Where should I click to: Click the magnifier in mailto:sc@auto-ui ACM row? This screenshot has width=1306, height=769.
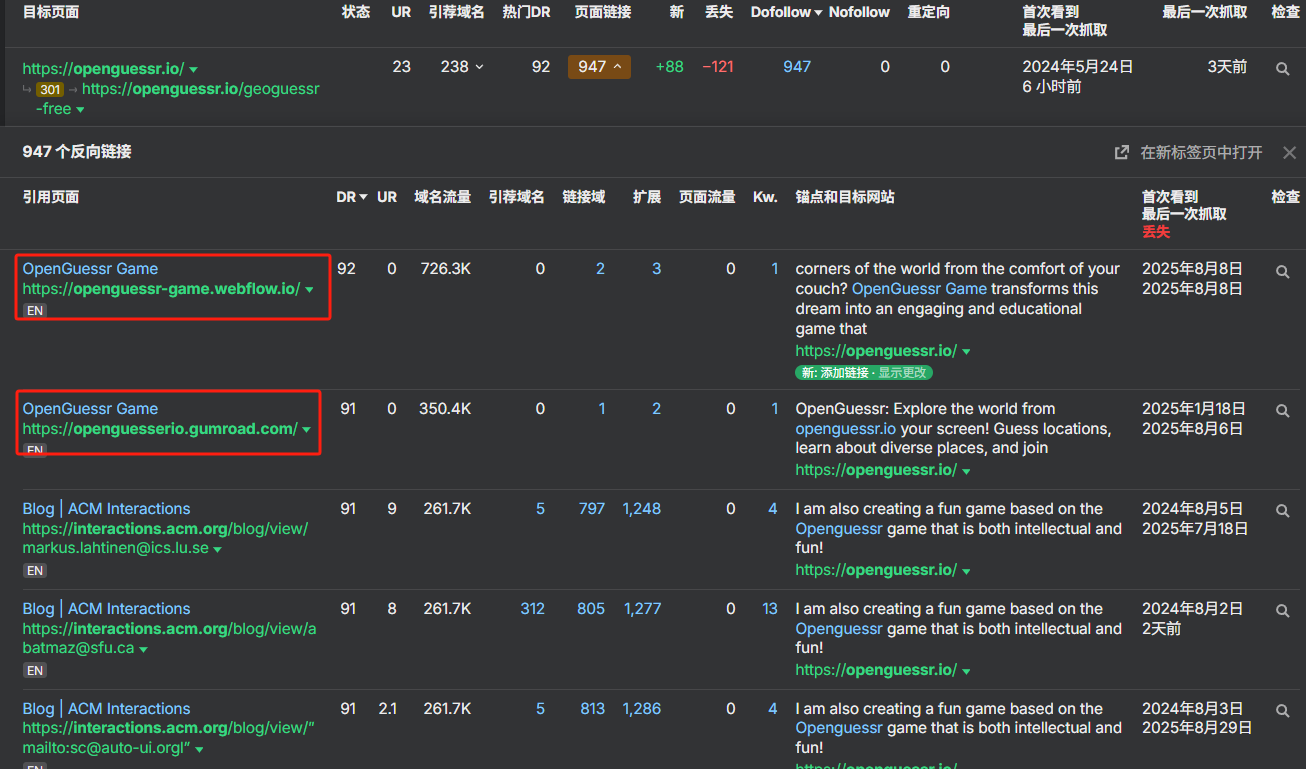(x=1282, y=711)
